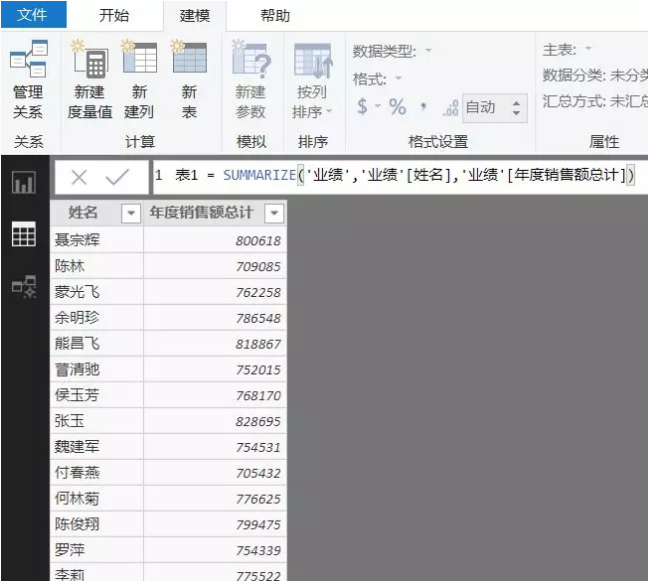The height and width of the screenshot is (581, 648).
Task: Select sales value 800618
Action: pyautogui.click(x=215, y=240)
